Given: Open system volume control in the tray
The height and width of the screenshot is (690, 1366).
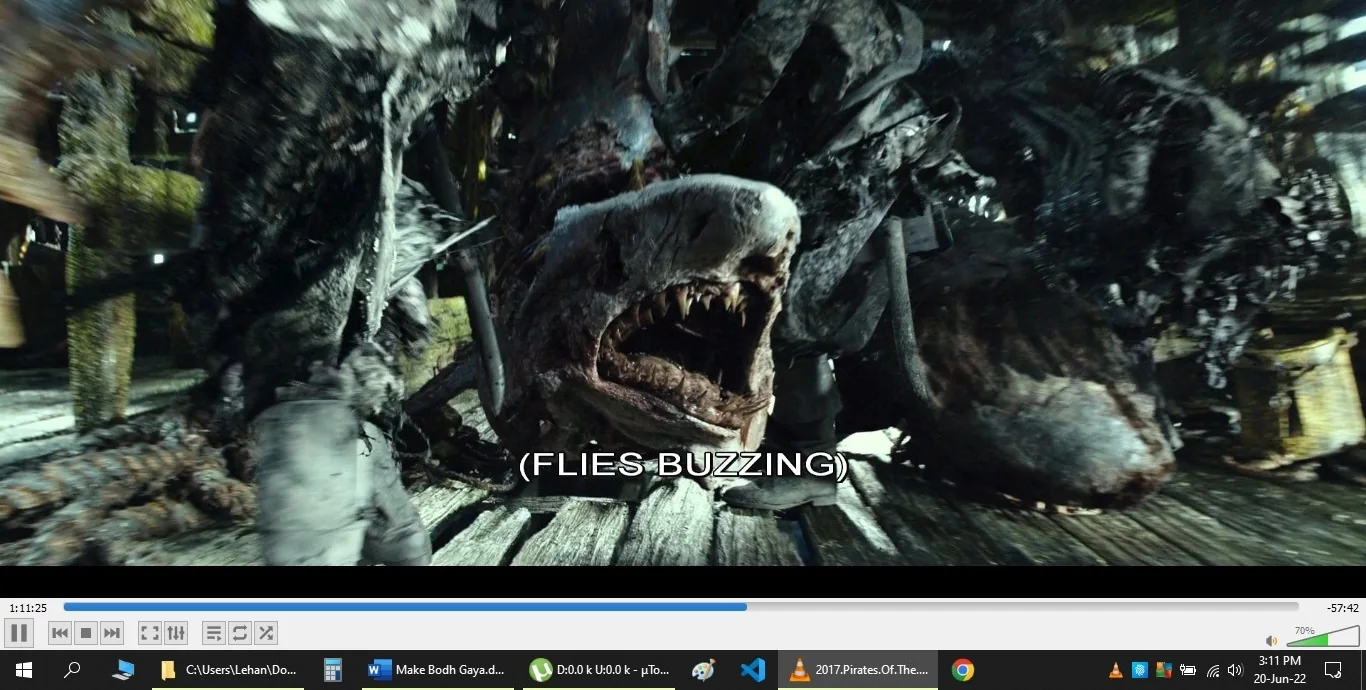Looking at the screenshot, I should tap(1235, 670).
